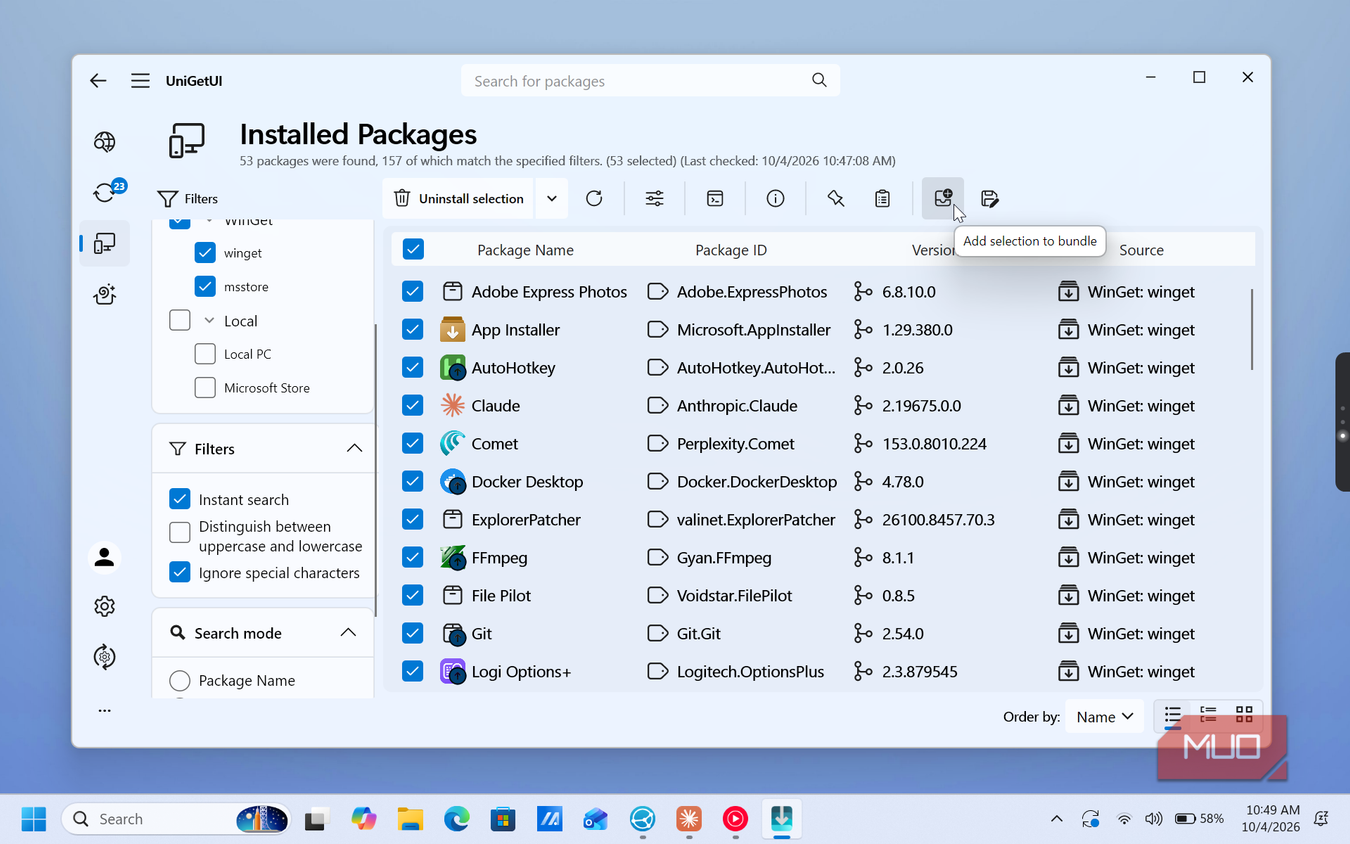Image resolution: width=1350 pixels, height=844 pixels.
Task: Open the Windows Start menu
Action: click(x=34, y=819)
